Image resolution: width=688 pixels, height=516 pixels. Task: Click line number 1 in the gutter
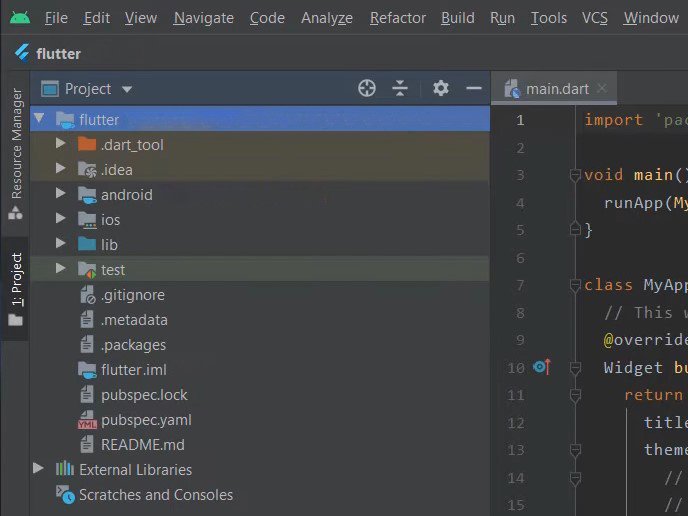(x=520, y=120)
